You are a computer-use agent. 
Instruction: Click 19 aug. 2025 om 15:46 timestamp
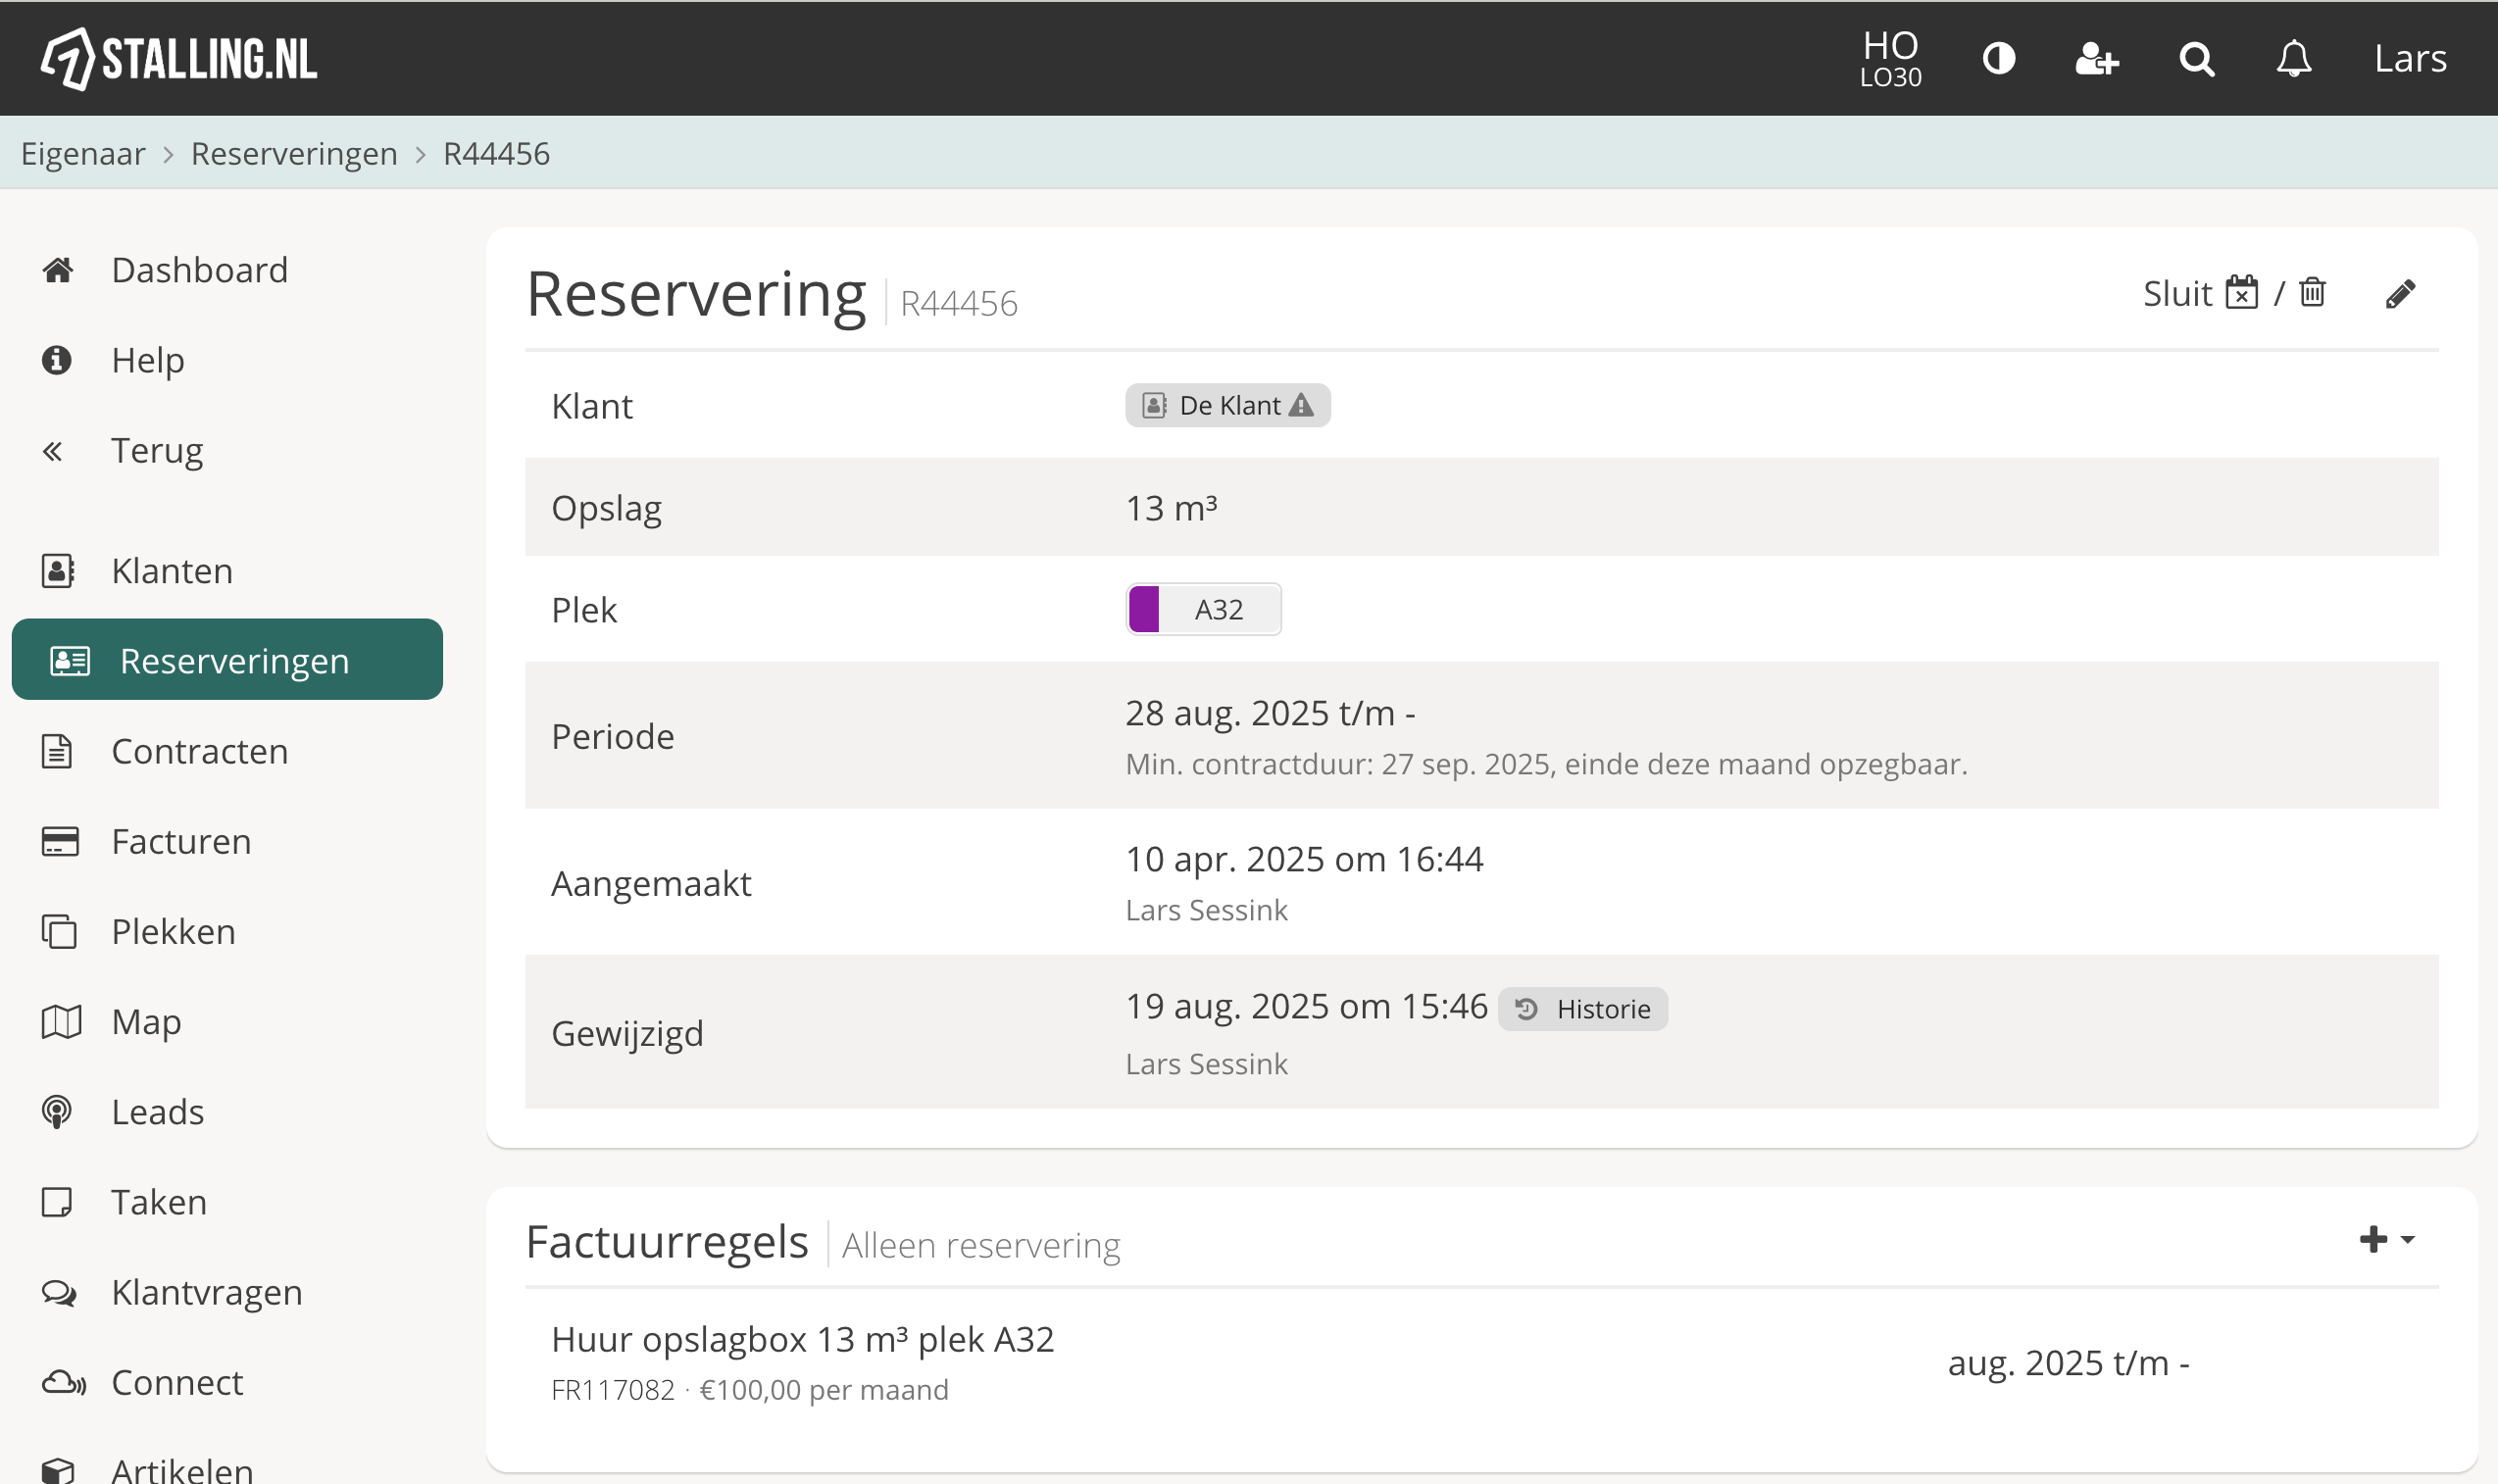tap(1306, 1006)
